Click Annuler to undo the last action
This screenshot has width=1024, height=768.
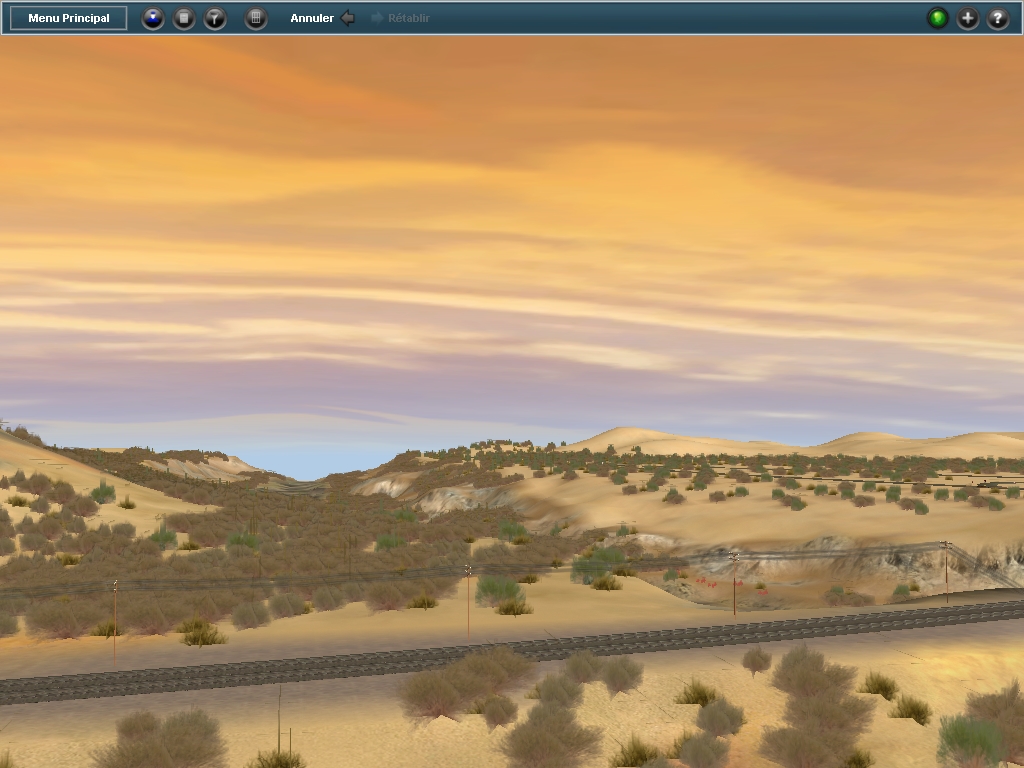[x=323, y=18]
